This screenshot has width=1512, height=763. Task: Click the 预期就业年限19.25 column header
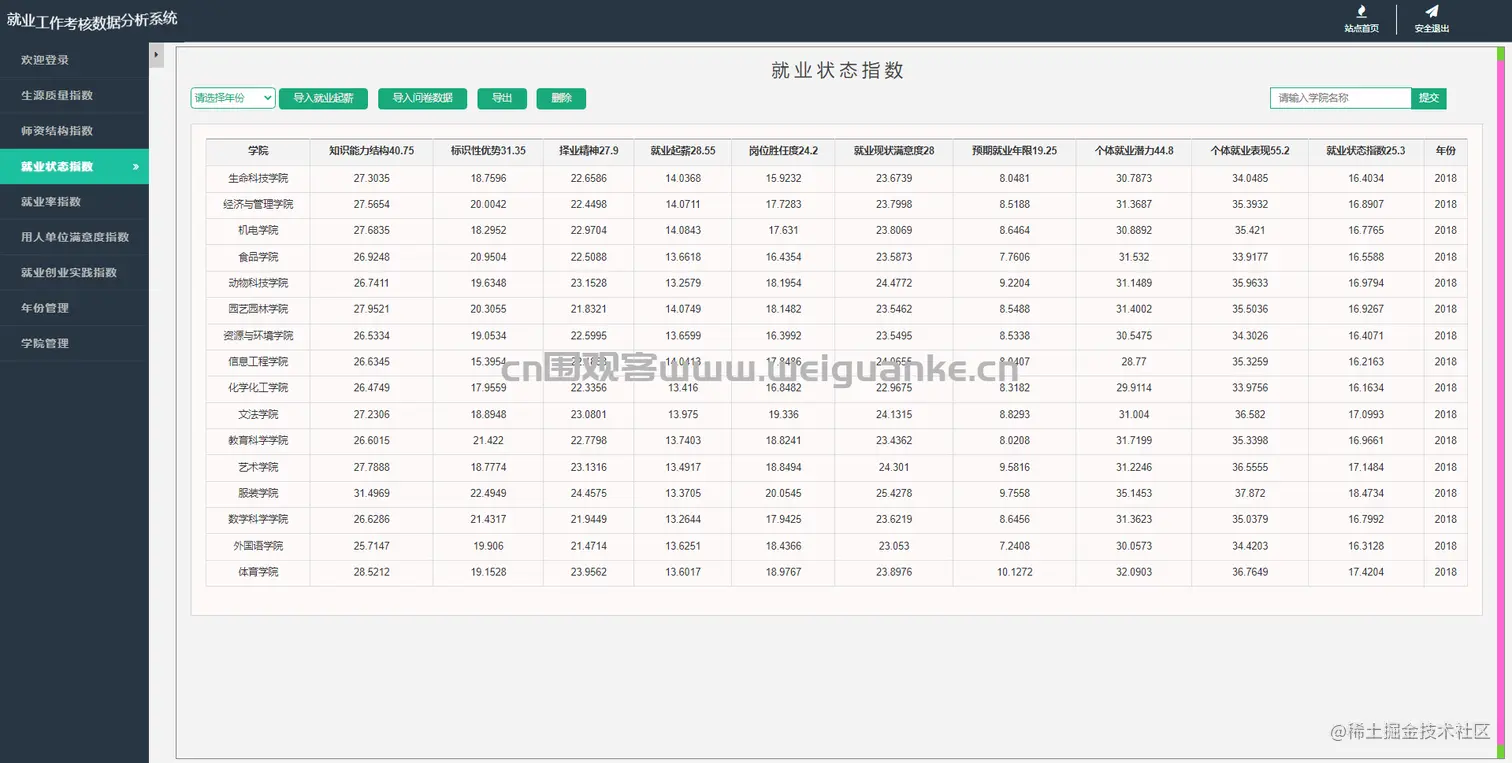point(1014,151)
